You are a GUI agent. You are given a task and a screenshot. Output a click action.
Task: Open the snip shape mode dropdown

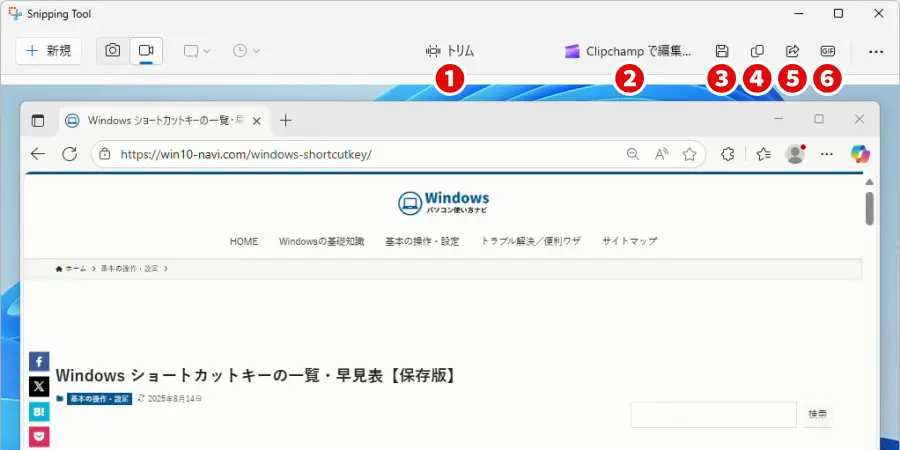pos(197,51)
